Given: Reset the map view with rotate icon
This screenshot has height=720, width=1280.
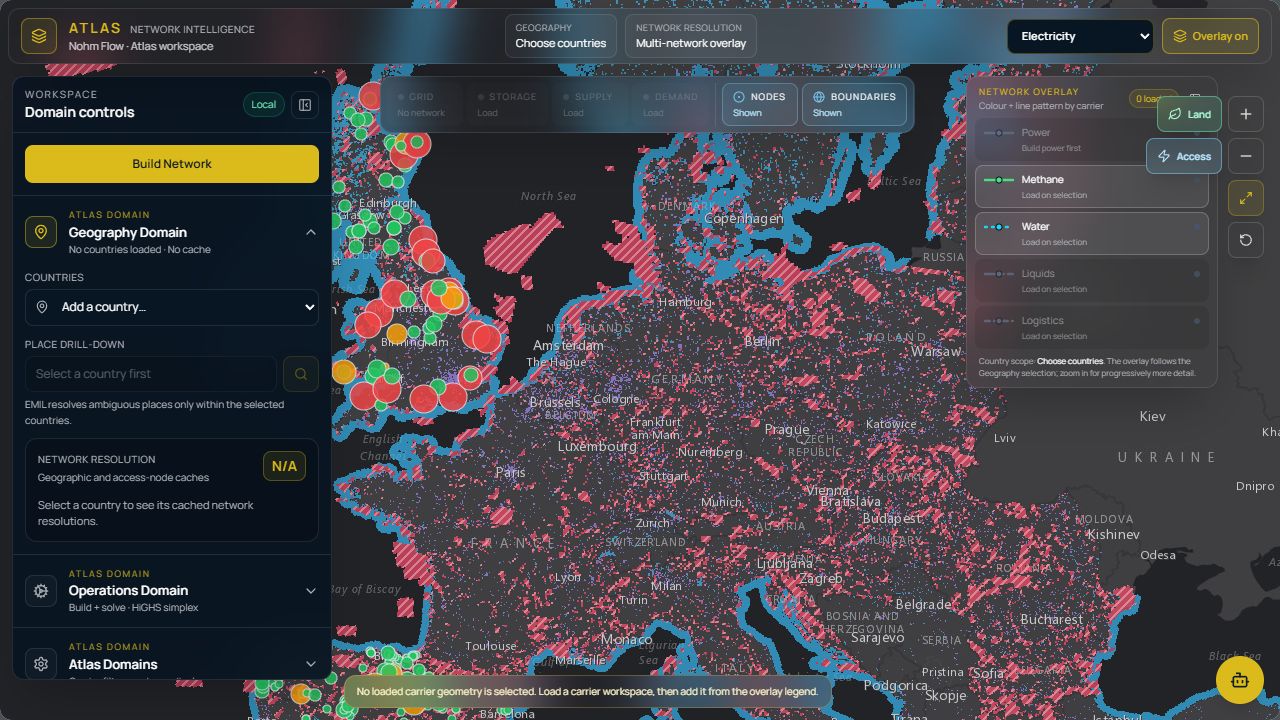Looking at the screenshot, I should point(1246,240).
